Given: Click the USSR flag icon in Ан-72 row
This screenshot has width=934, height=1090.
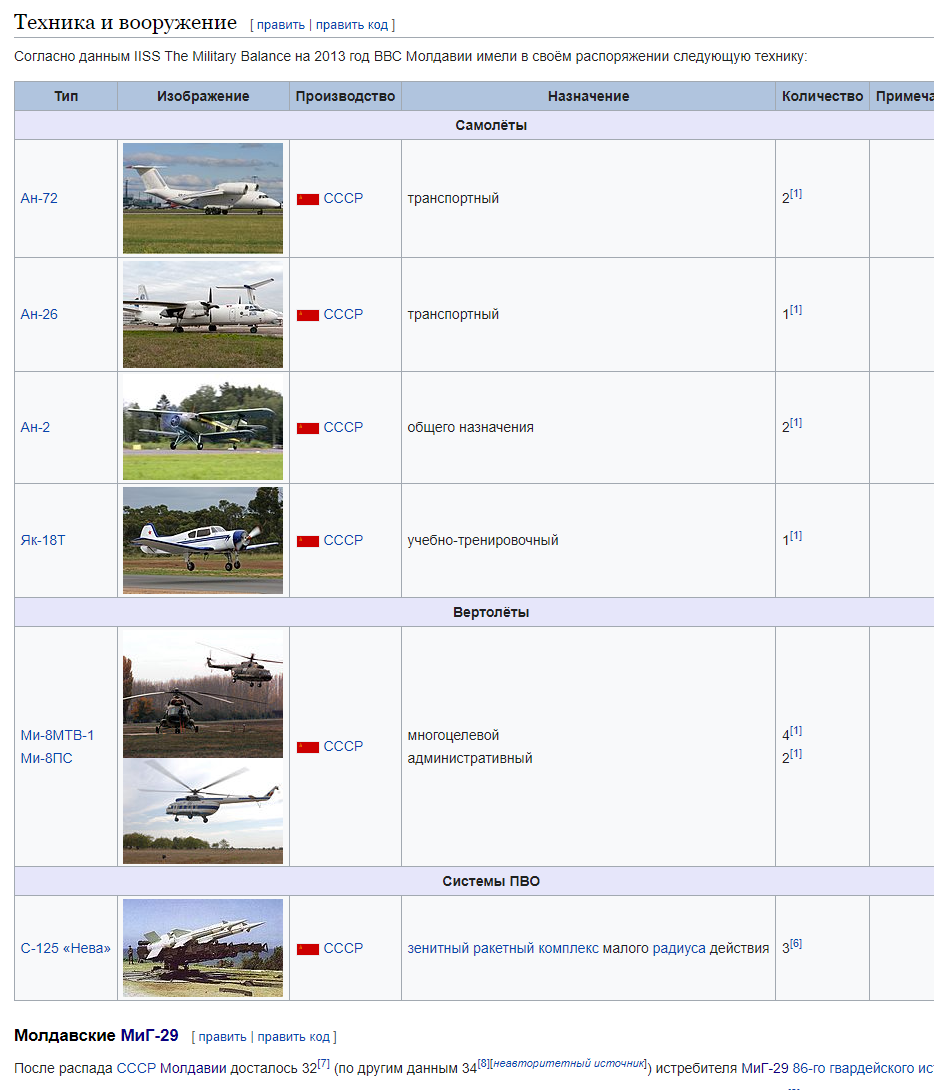Looking at the screenshot, I should tap(308, 200).
